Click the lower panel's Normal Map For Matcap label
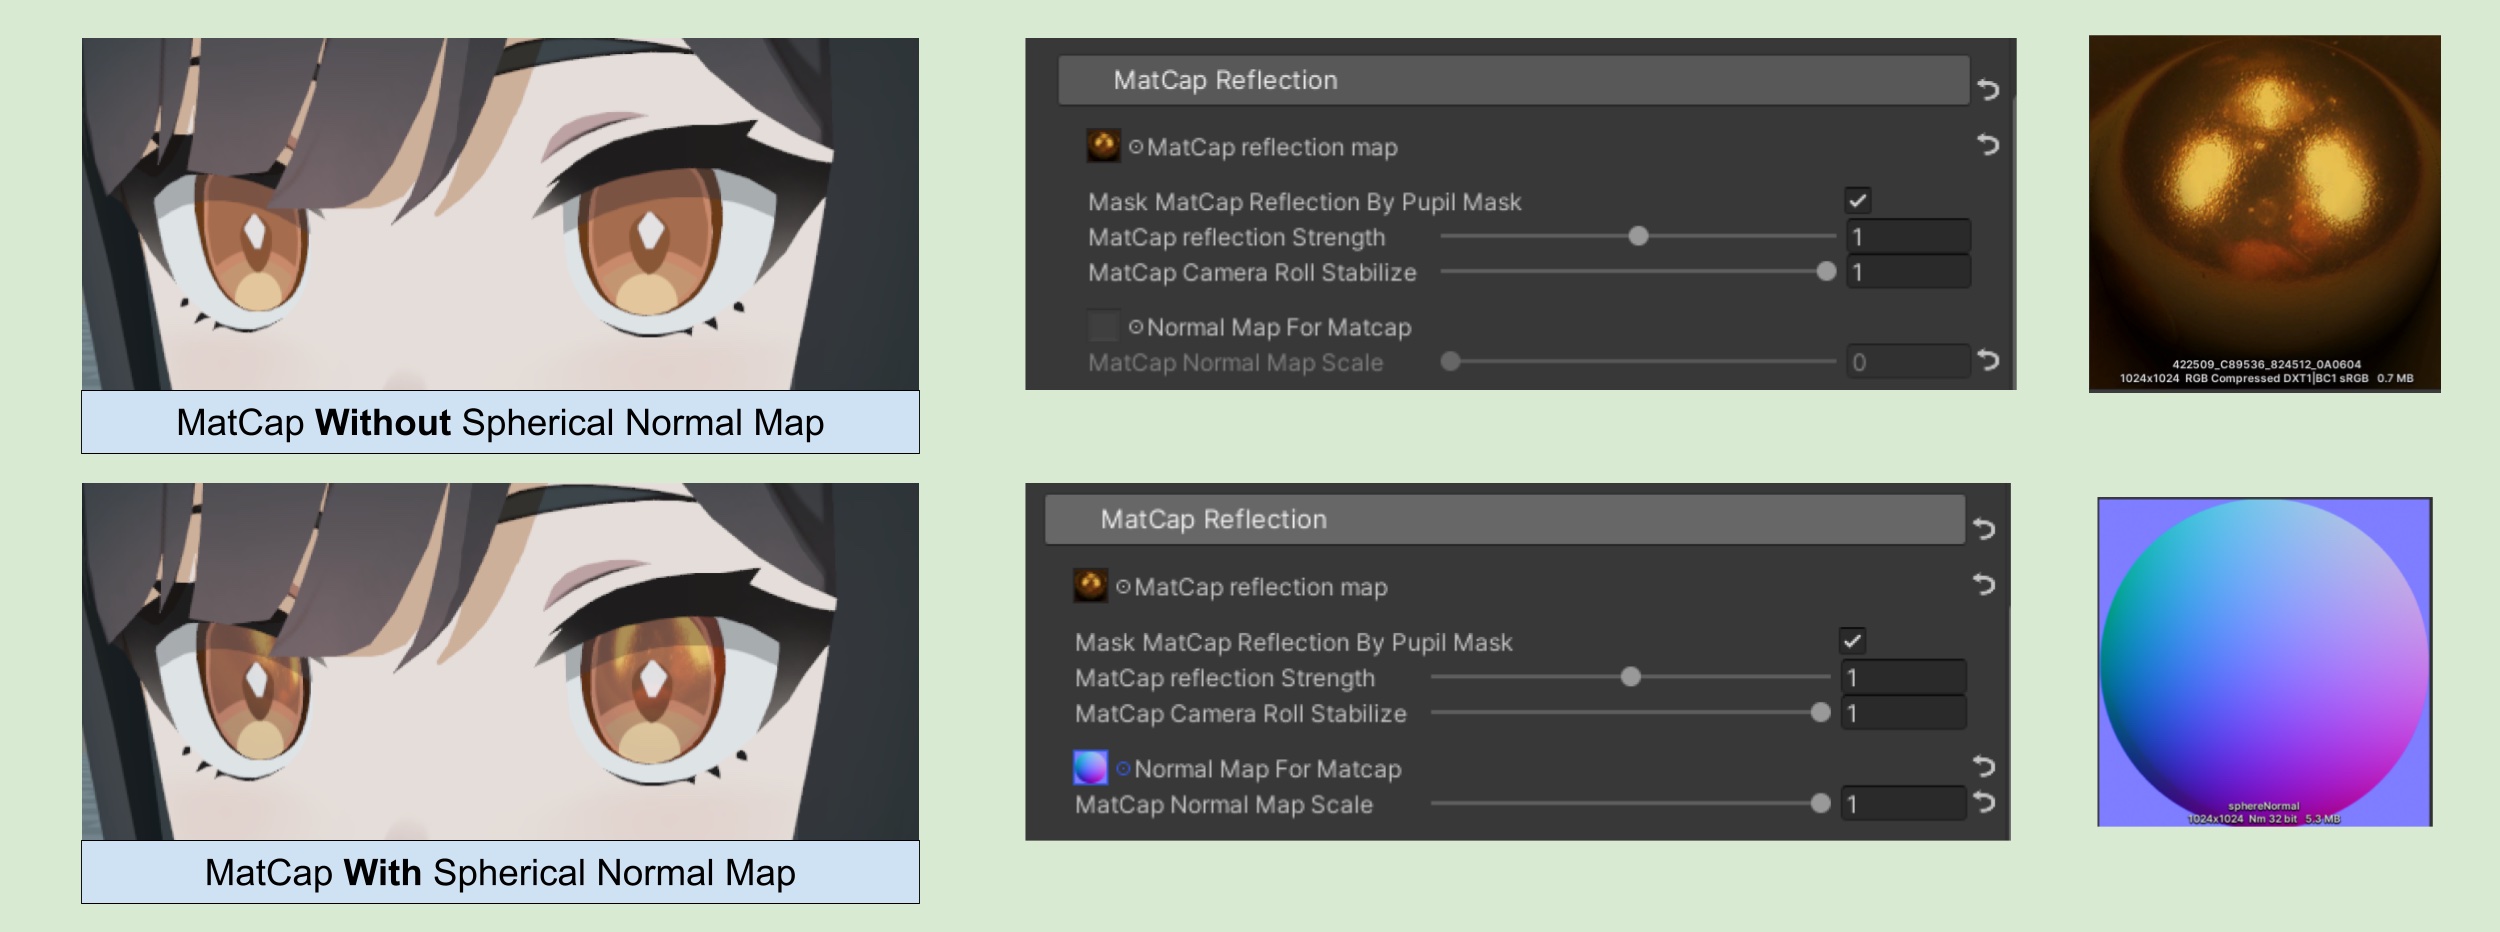This screenshot has height=932, width=2500. point(1267,769)
